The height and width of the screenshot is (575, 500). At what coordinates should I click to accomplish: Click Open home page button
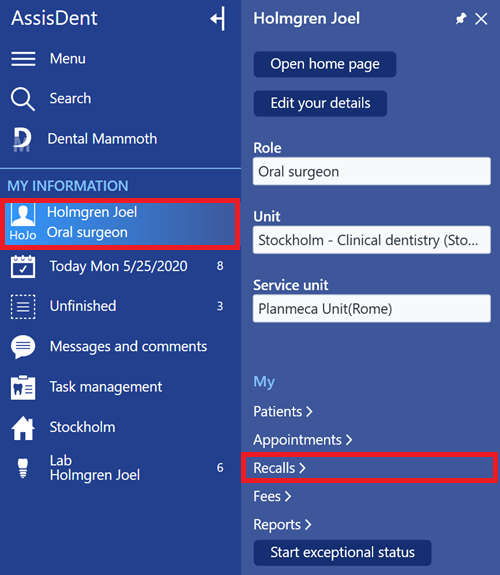[325, 64]
